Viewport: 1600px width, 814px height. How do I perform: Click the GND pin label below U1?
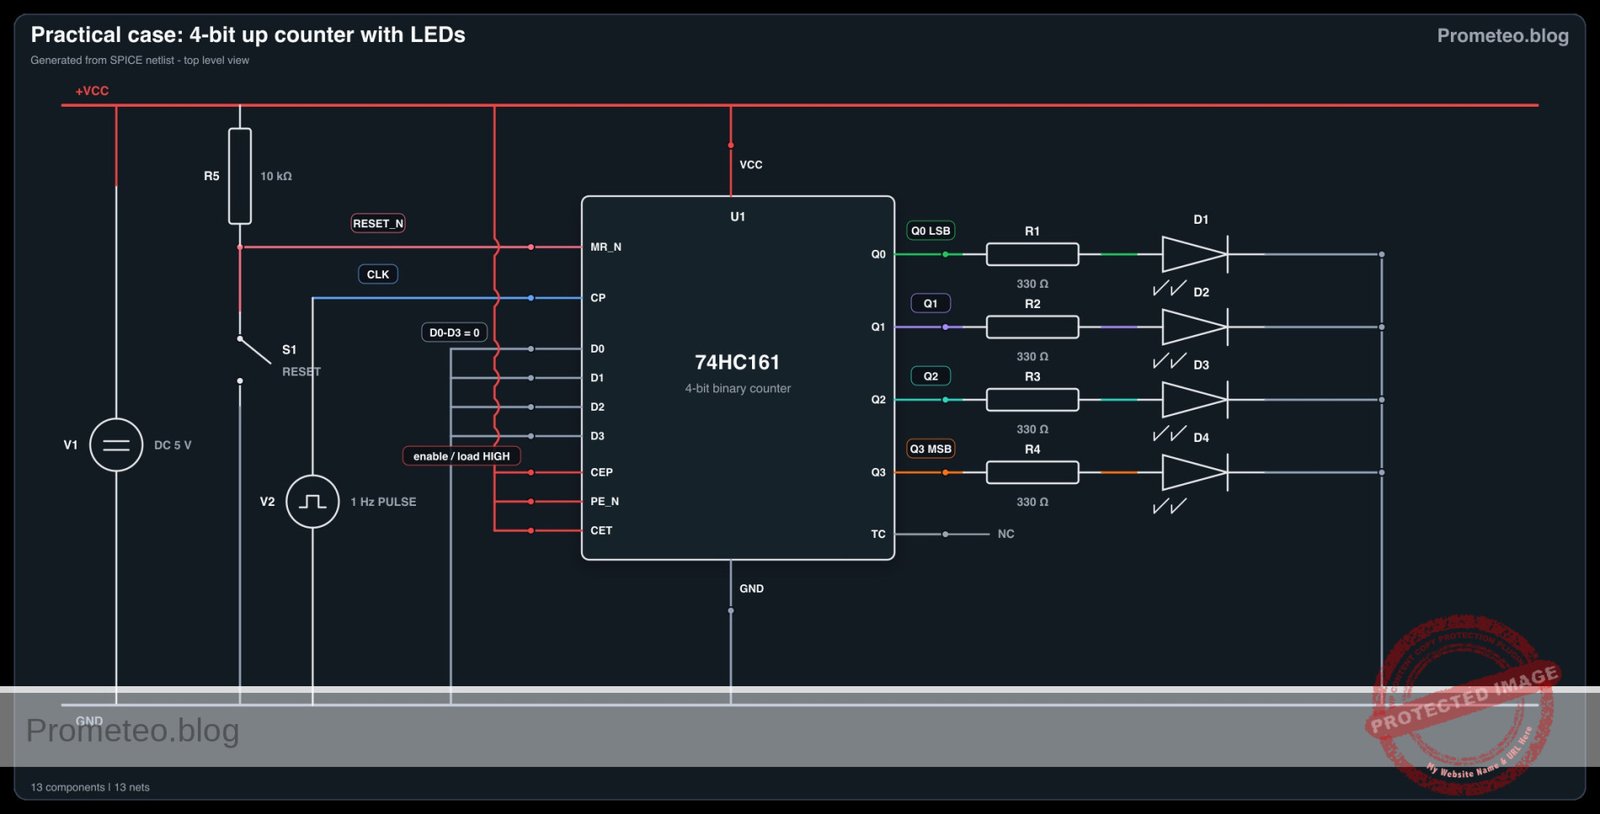point(752,589)
